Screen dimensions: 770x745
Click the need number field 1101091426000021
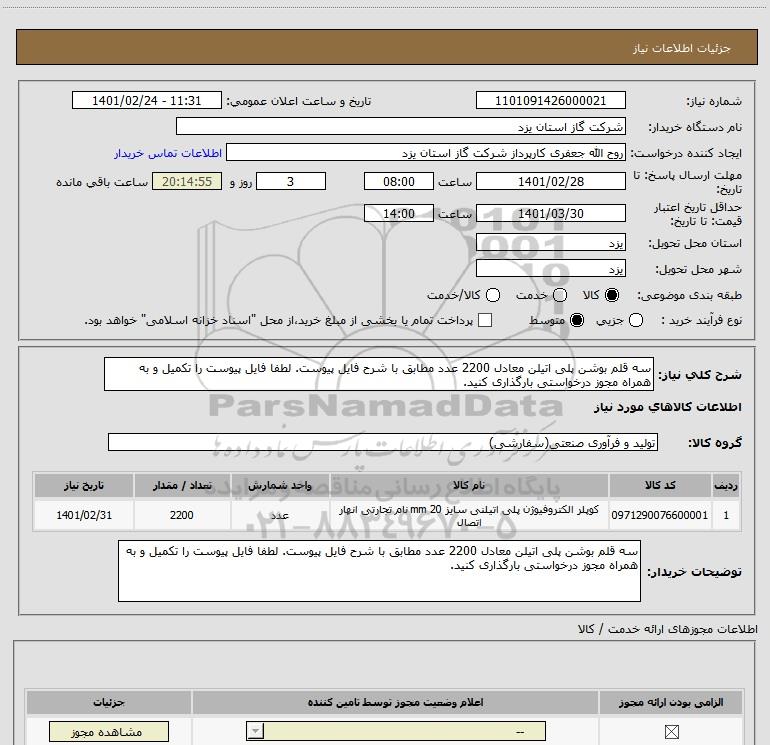tap(550, 101)
